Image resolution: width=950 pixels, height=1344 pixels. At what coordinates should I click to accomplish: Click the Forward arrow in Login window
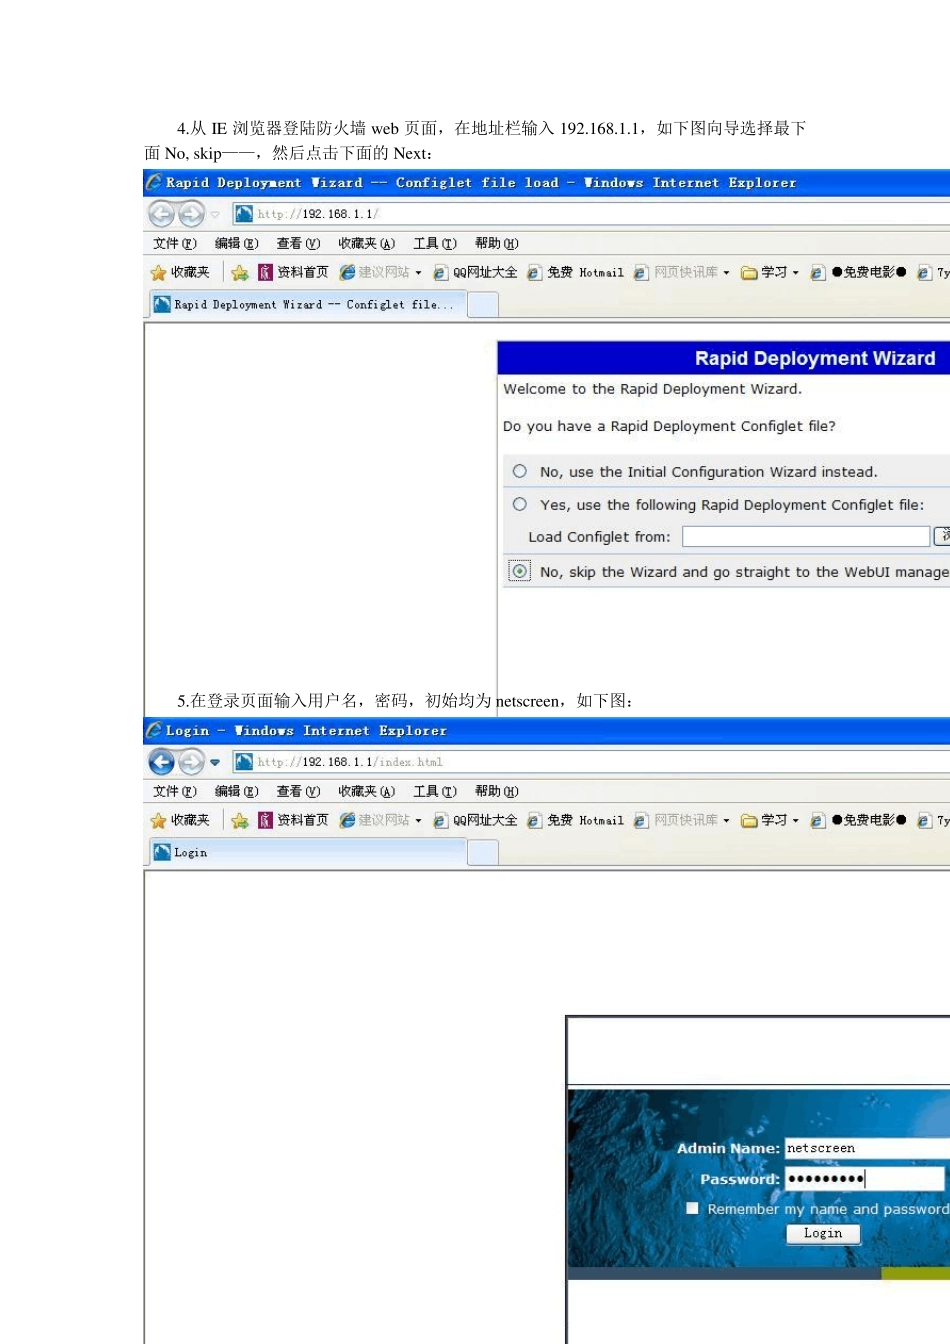click(191, 761)
